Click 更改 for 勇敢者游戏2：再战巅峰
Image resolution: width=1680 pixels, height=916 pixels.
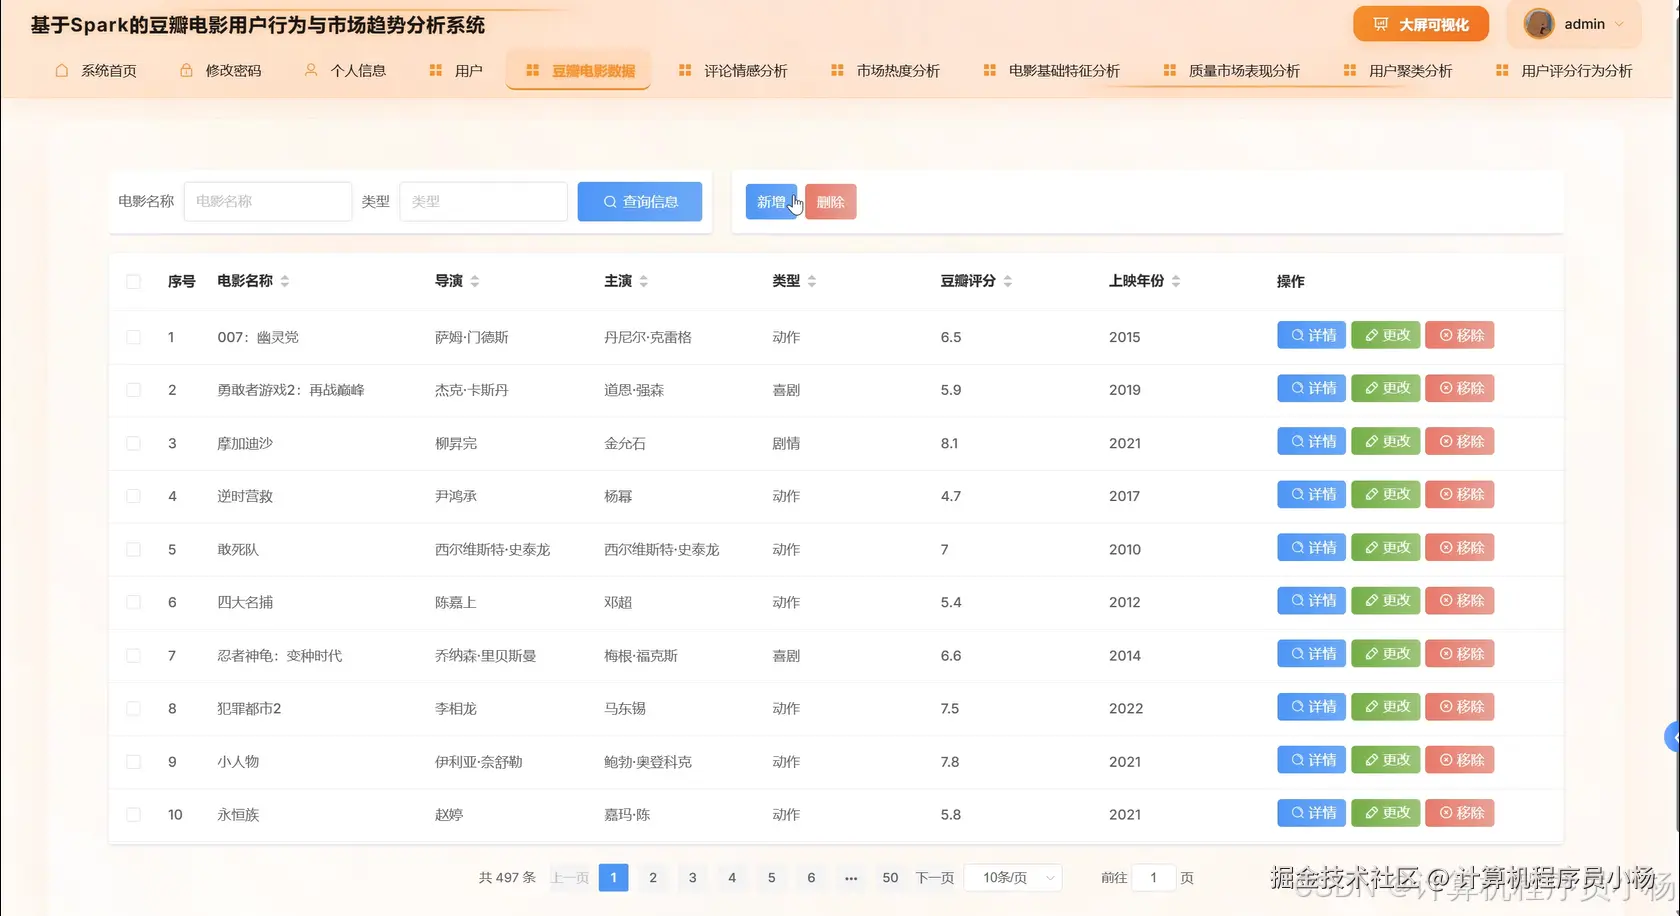tap(1386, 388)
